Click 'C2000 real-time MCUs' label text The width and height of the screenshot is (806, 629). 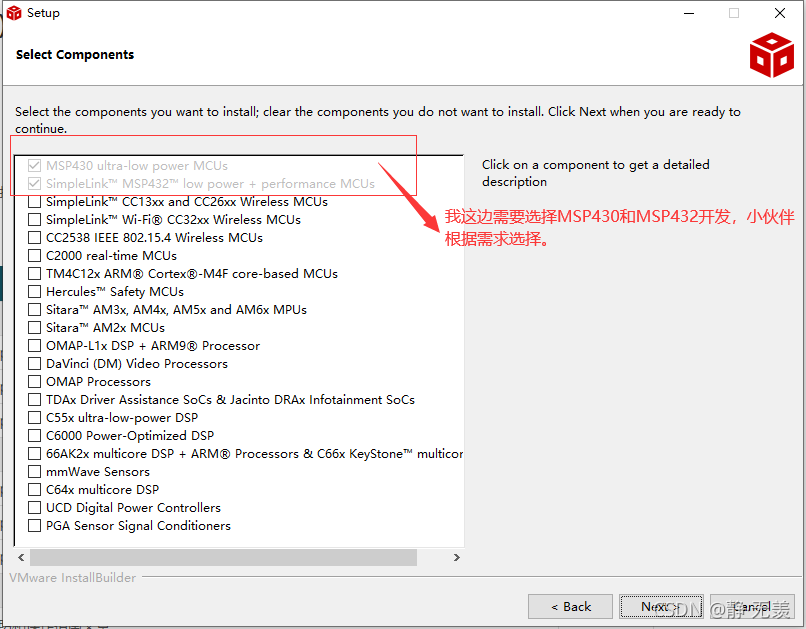(111, 255)
